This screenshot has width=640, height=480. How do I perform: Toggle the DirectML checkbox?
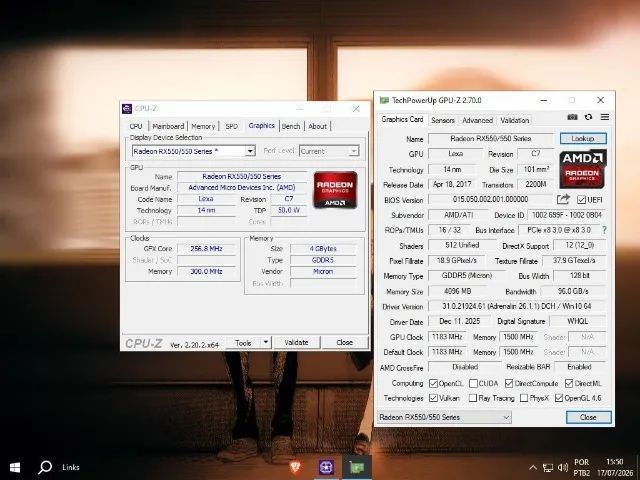pos(569,384)
